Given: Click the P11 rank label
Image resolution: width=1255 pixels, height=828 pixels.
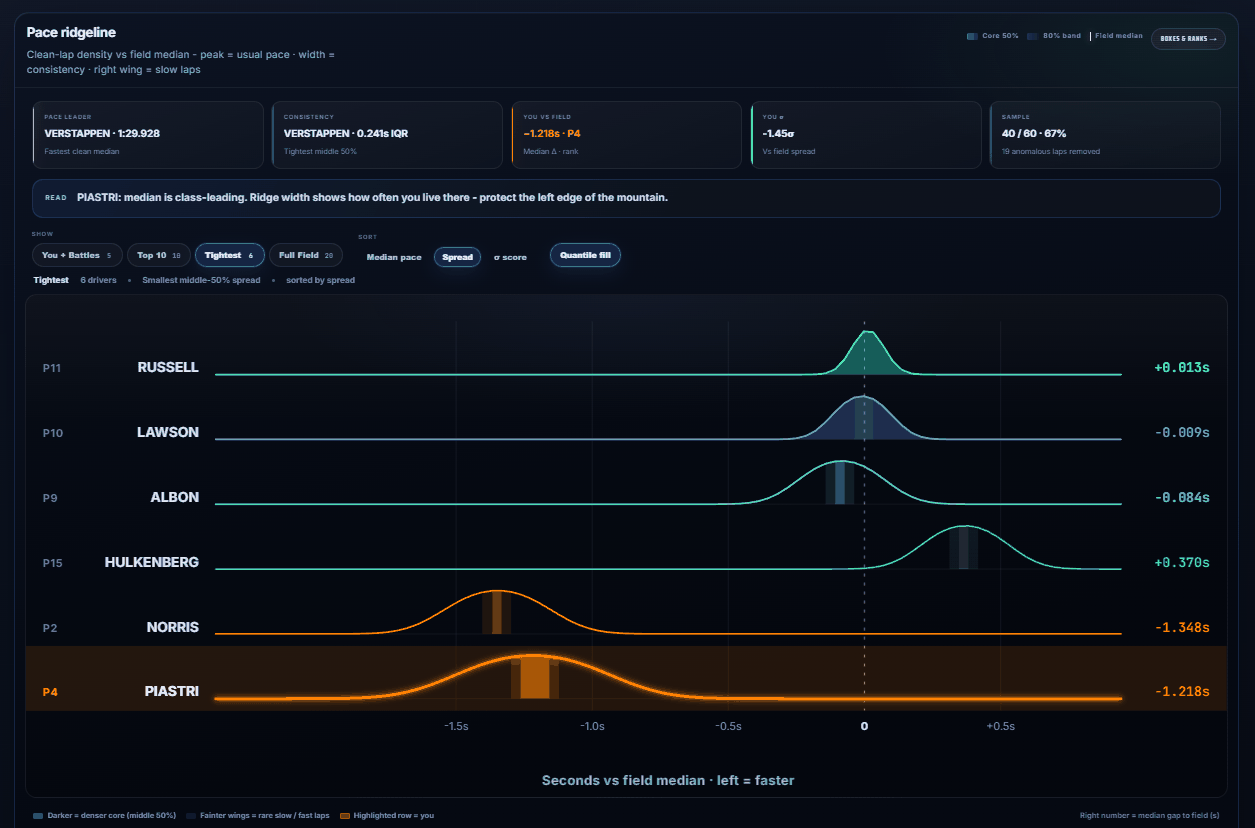Looking at the screenshot, I should (52, 368).
